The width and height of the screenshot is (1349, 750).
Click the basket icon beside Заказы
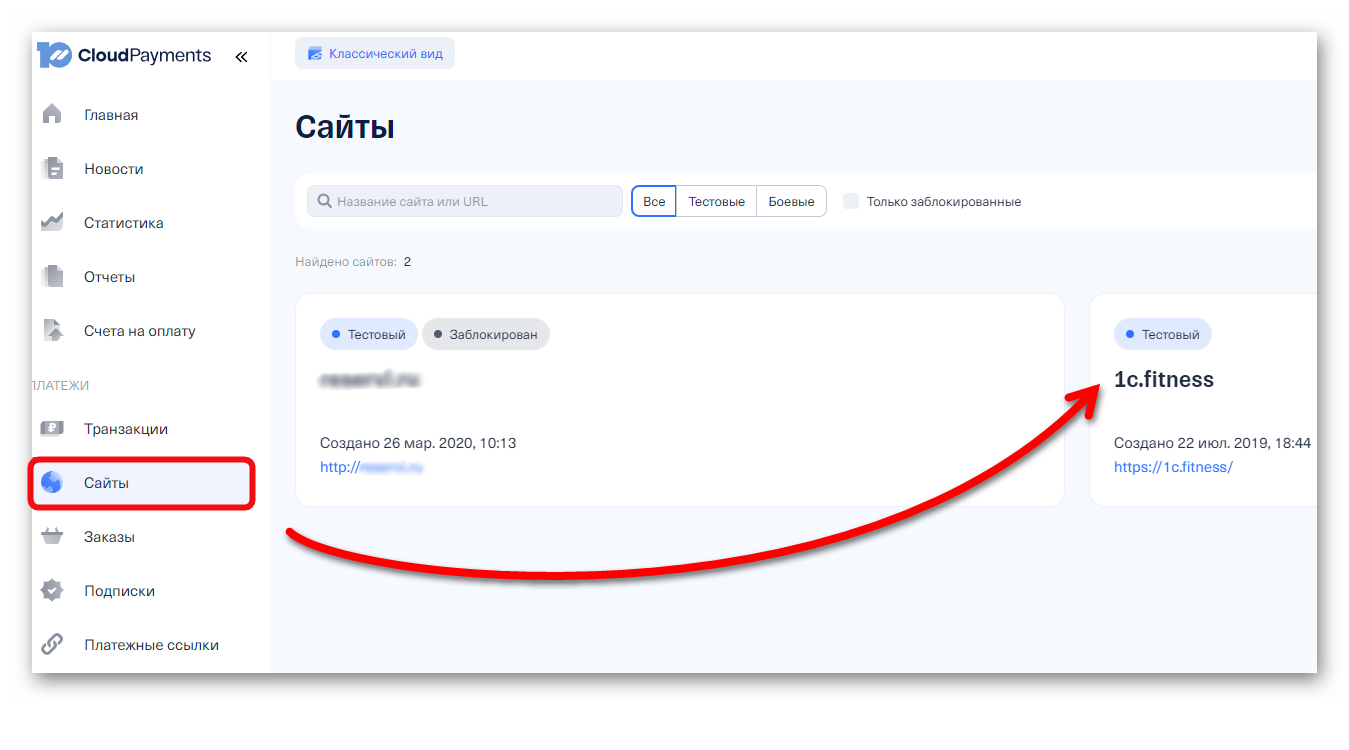pyautogui.click(x=52, y=537)
